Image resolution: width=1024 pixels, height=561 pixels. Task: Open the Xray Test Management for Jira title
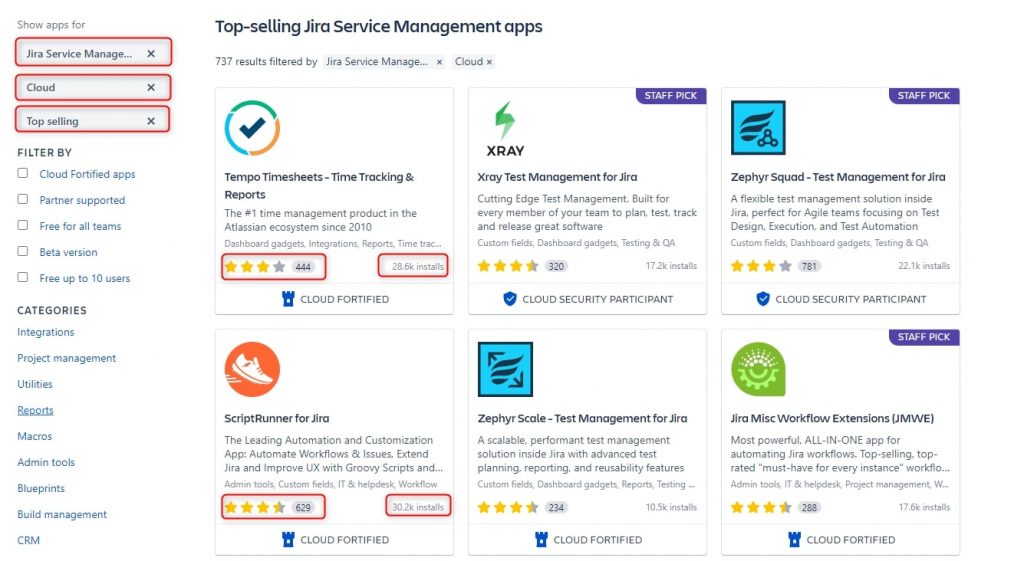point(557,177)
